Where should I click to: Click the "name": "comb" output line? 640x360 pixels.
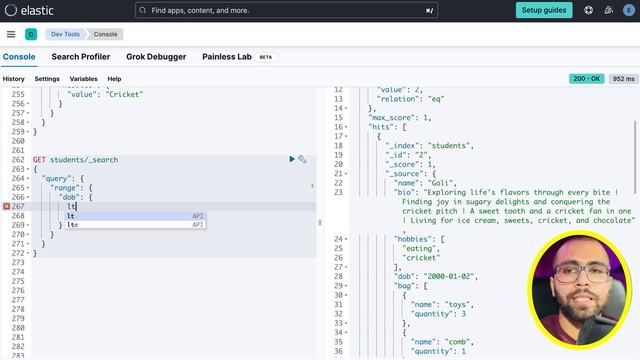tap(442, 342)
